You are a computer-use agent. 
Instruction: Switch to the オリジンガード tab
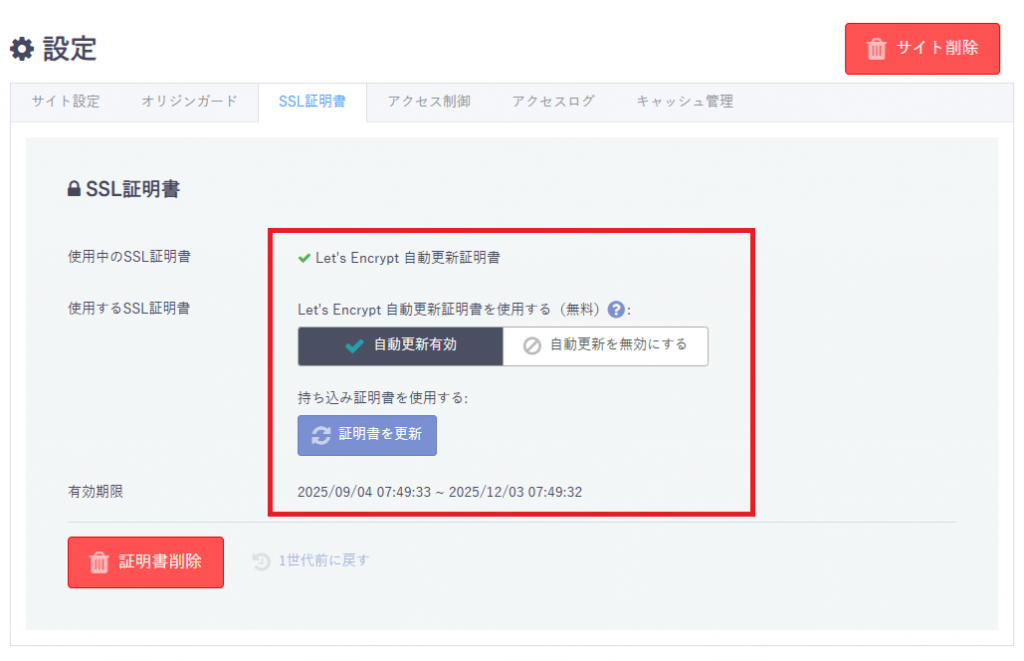(x=189, y=101)
